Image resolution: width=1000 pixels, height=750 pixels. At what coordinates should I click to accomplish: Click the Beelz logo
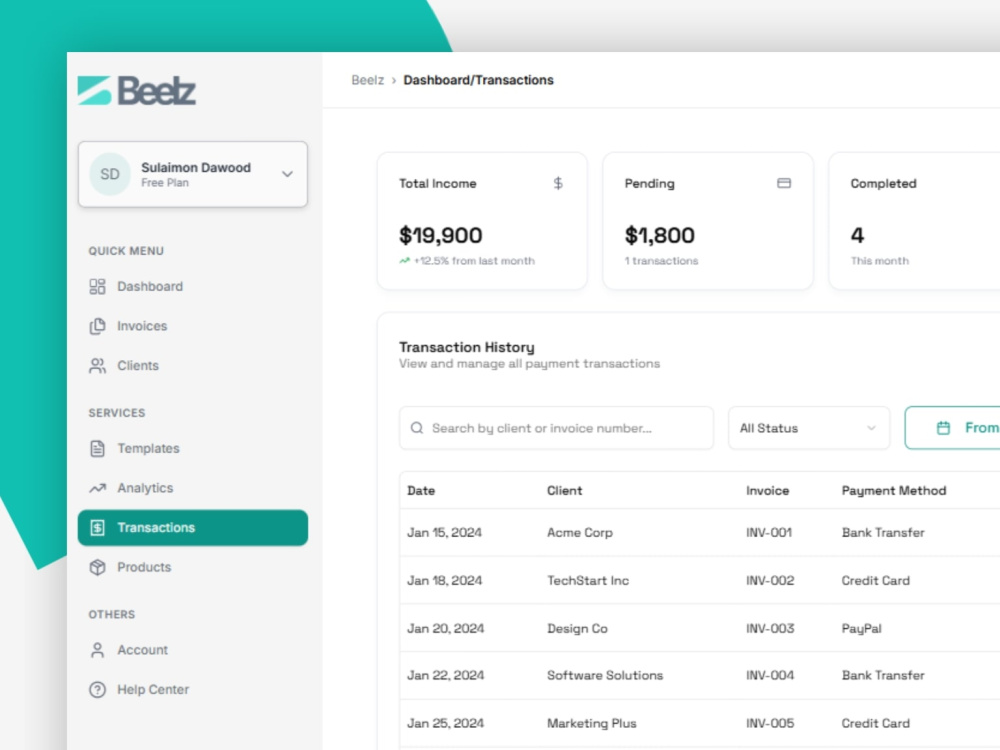136,91
